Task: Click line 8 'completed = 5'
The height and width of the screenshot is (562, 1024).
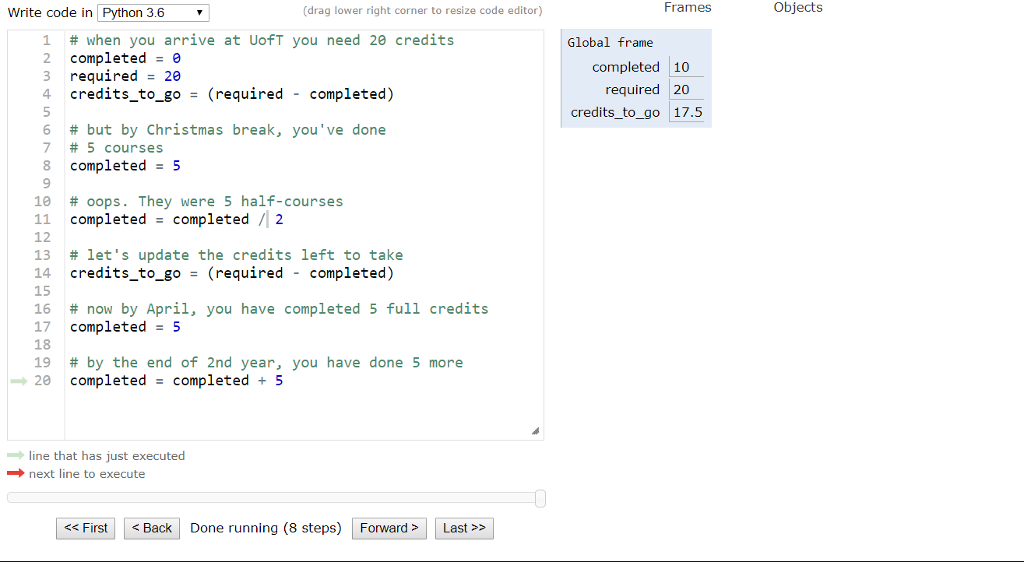Action: point(125,166)
